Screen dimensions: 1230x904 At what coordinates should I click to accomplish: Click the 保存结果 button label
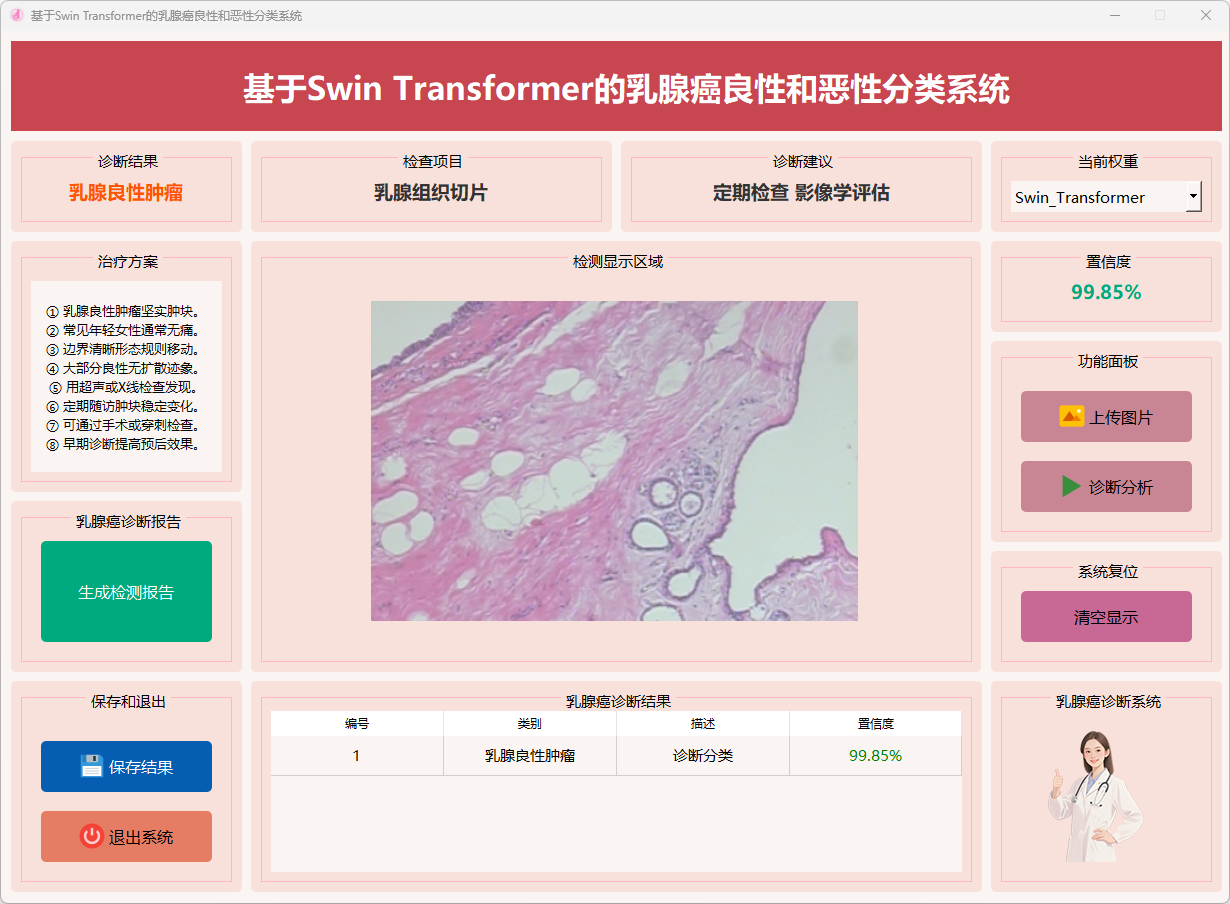(141, 767)
